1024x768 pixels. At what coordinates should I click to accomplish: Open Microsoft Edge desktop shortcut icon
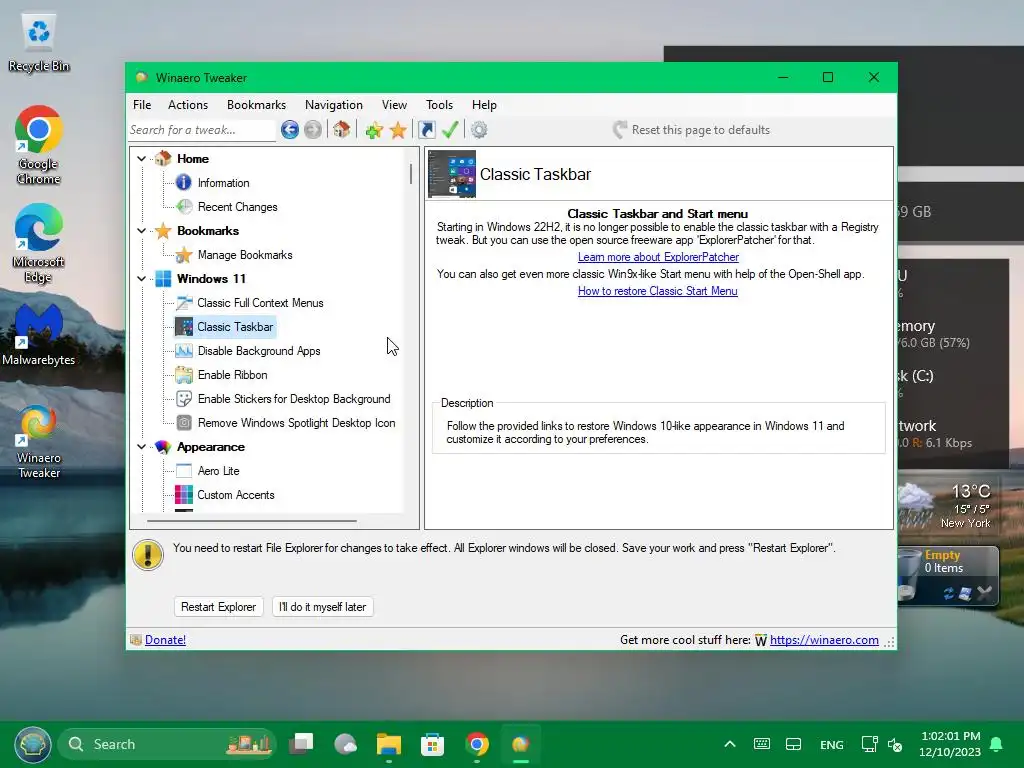click(x=38, y=227)
